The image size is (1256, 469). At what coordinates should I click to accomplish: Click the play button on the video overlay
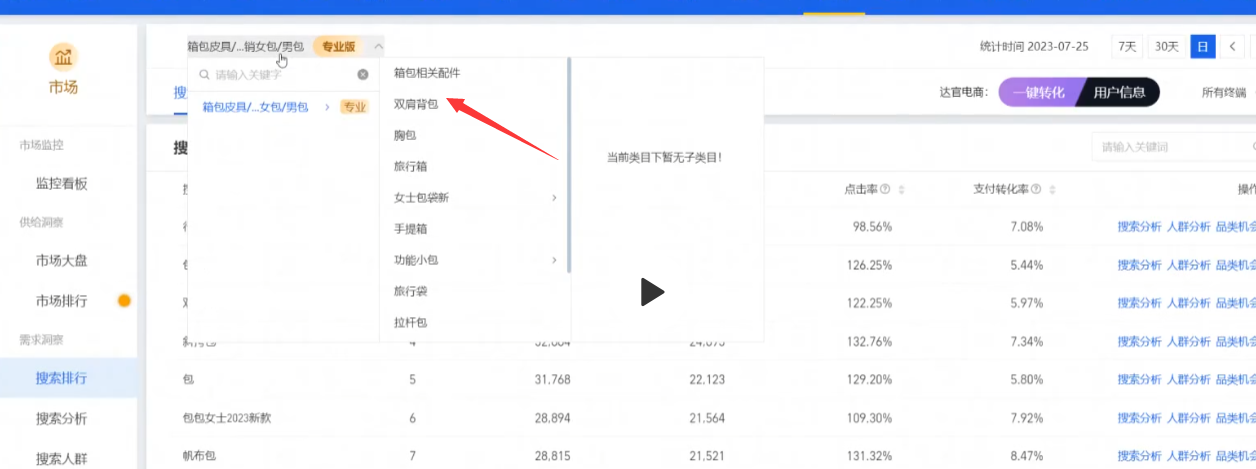(651, 292)
